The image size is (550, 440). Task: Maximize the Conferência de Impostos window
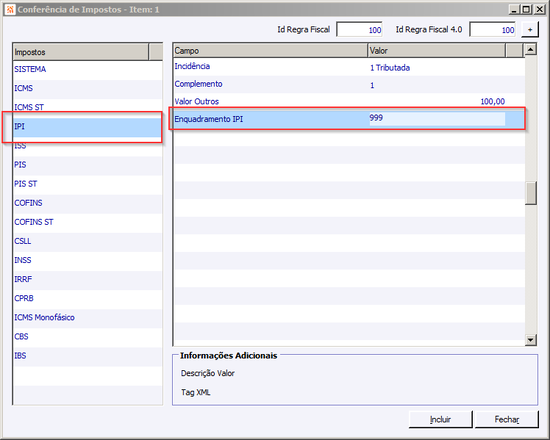526,9
